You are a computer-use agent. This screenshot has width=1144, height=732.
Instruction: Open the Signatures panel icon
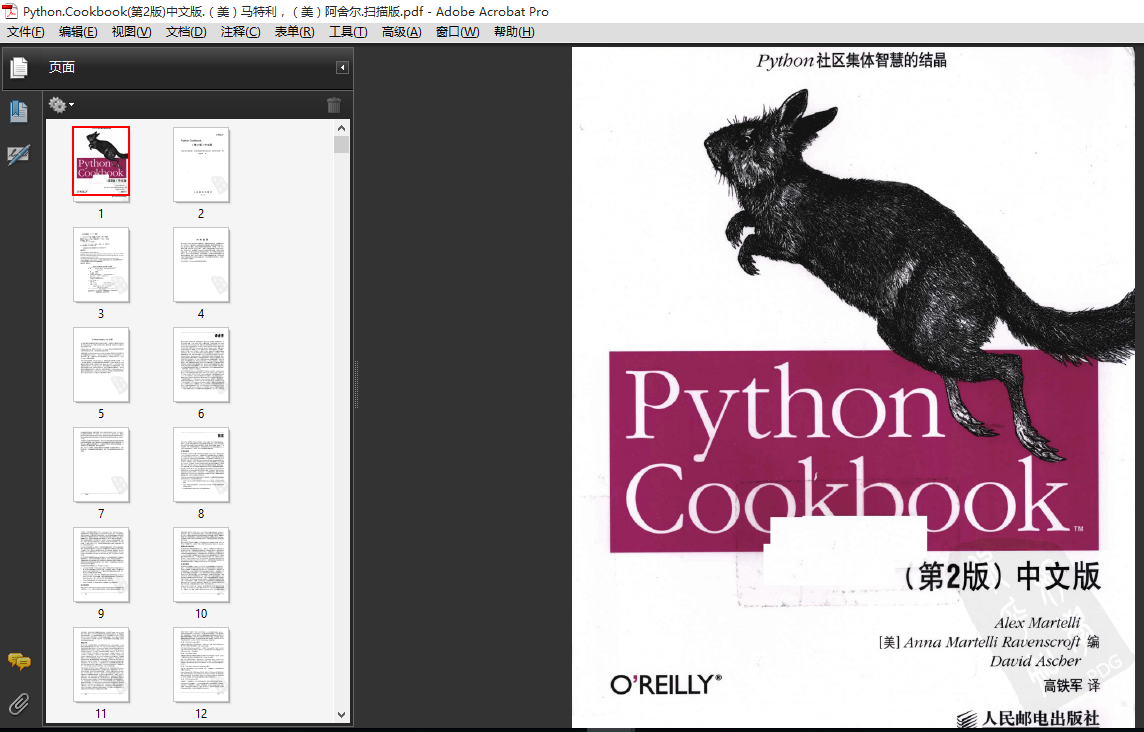click(x=19, y=154)
